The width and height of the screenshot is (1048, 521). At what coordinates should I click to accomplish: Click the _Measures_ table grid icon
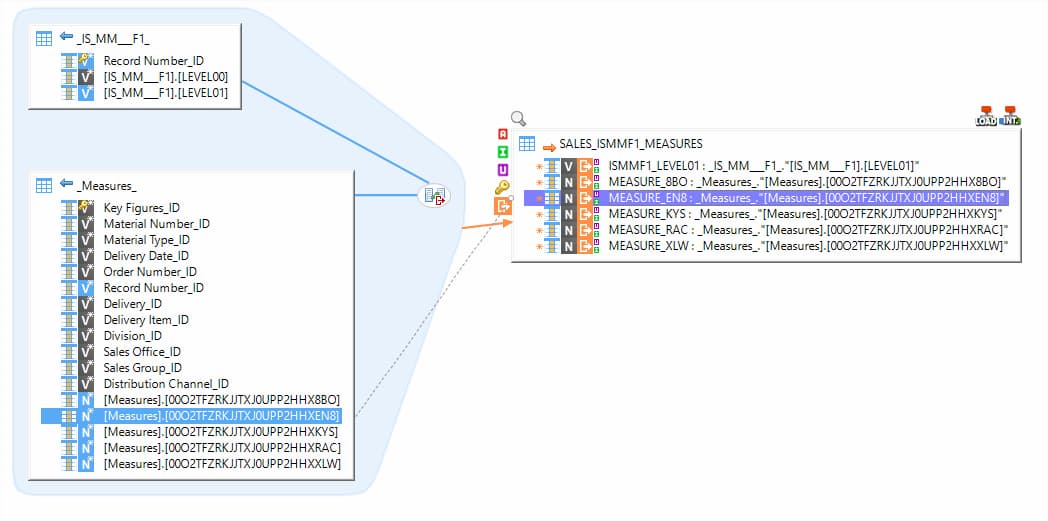pos(44,186)
